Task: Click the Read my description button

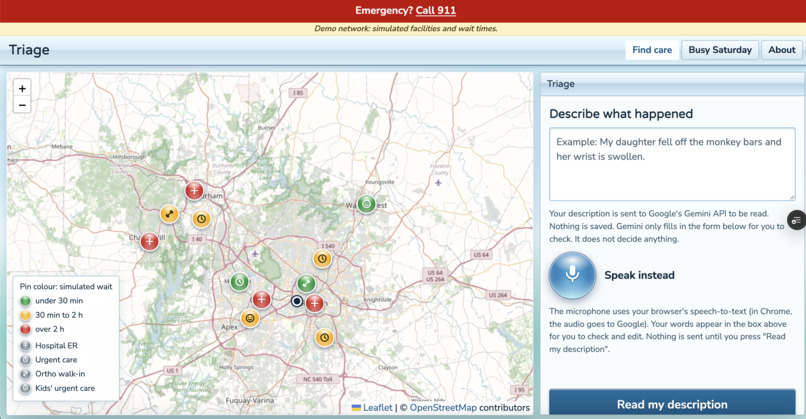Action: (672, 404)
